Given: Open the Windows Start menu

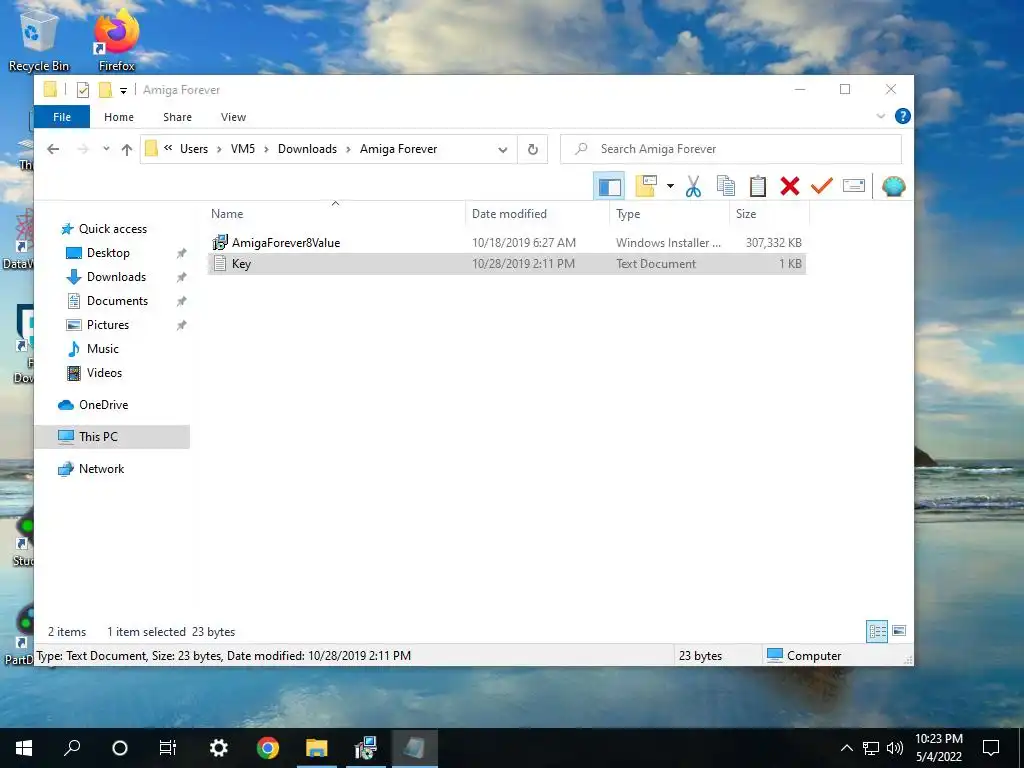Looking at the screenshot, I should click(24, 748).
